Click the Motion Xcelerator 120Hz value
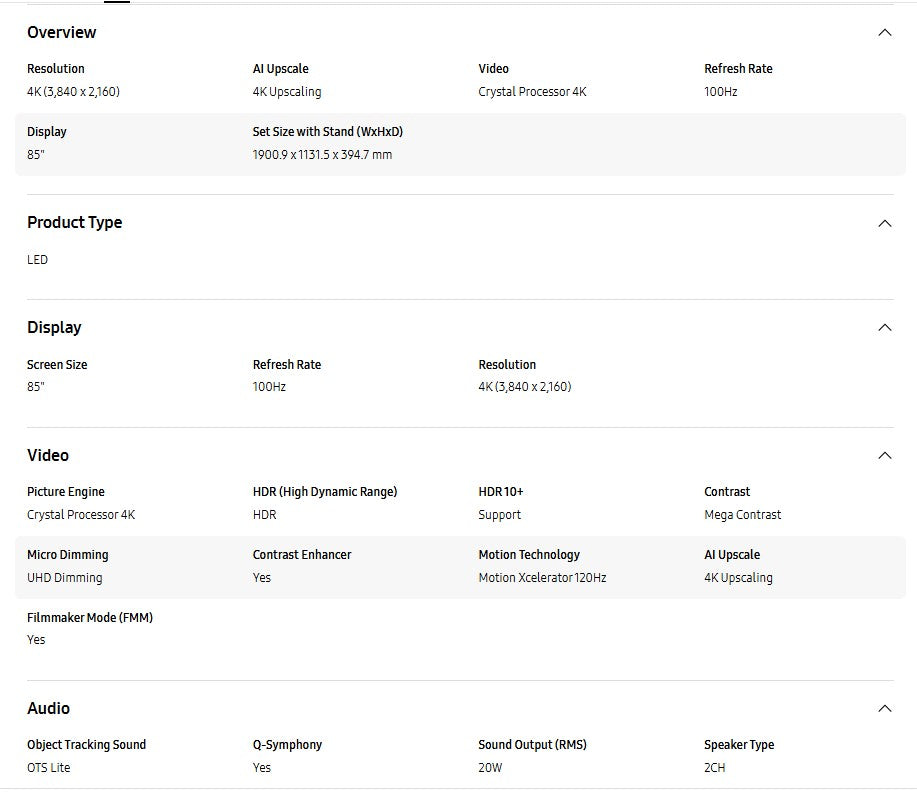The width and height of the screenshot is (917, 792). coord(542,578)
